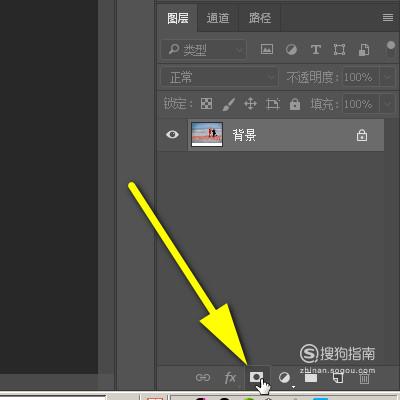Screen dimensions: 400x400
Task: Hide the 背景 layer with eye icon
Action: click(172, 134)
